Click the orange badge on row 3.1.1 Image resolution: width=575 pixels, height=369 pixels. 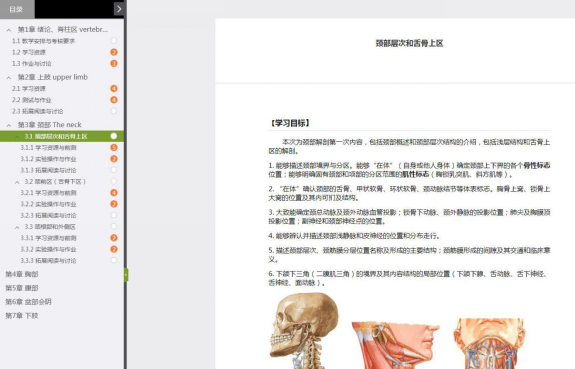pyautogui.click(x=114, y=147)
